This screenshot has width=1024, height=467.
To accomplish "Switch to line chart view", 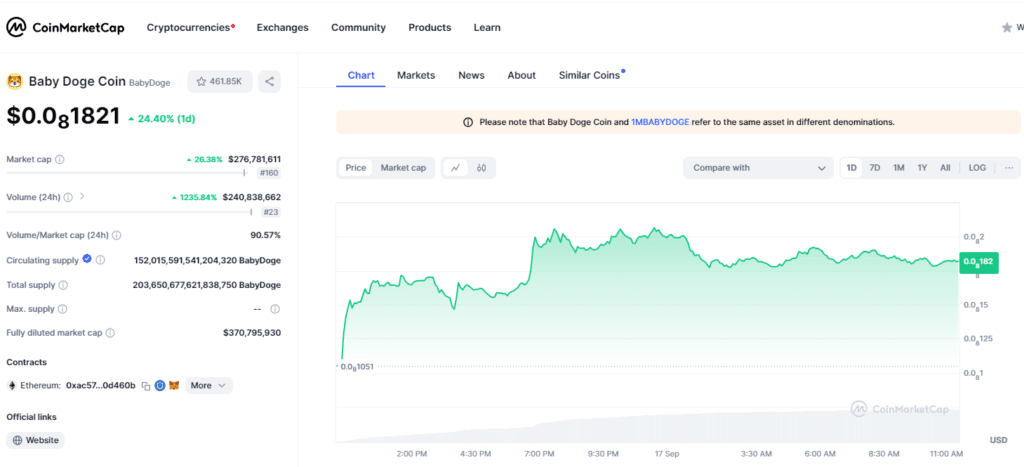I will pos(455,168).
